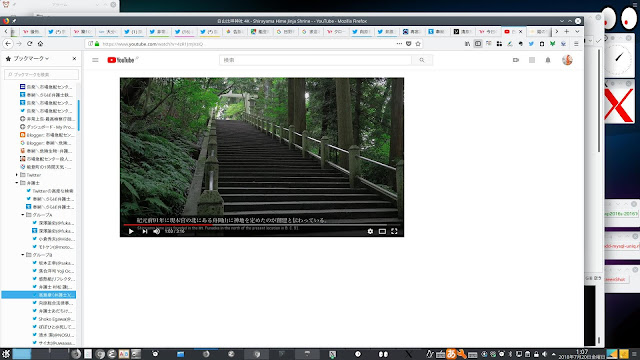Bookmark this page with the star icon
The image size is (640, 360).
[418, 44]
